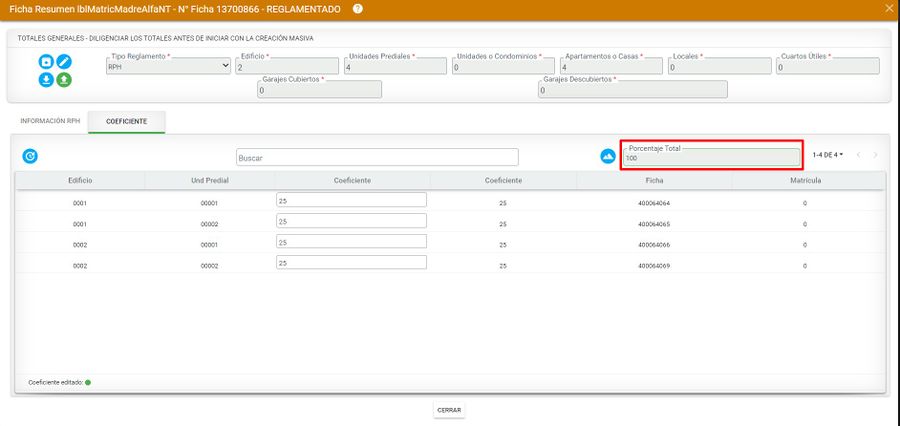
Task: Click the Buscar search field
Action: click(x=377, y=157)
